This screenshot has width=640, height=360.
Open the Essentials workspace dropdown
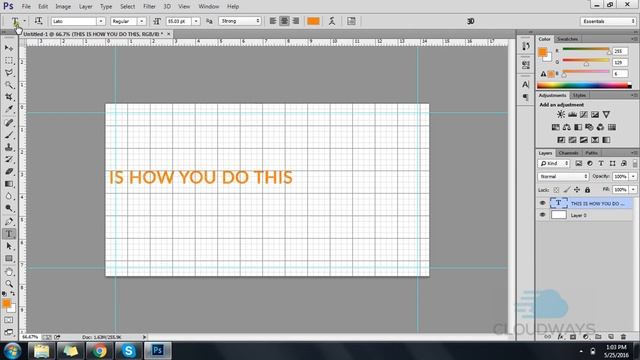[x=608, y=21]
